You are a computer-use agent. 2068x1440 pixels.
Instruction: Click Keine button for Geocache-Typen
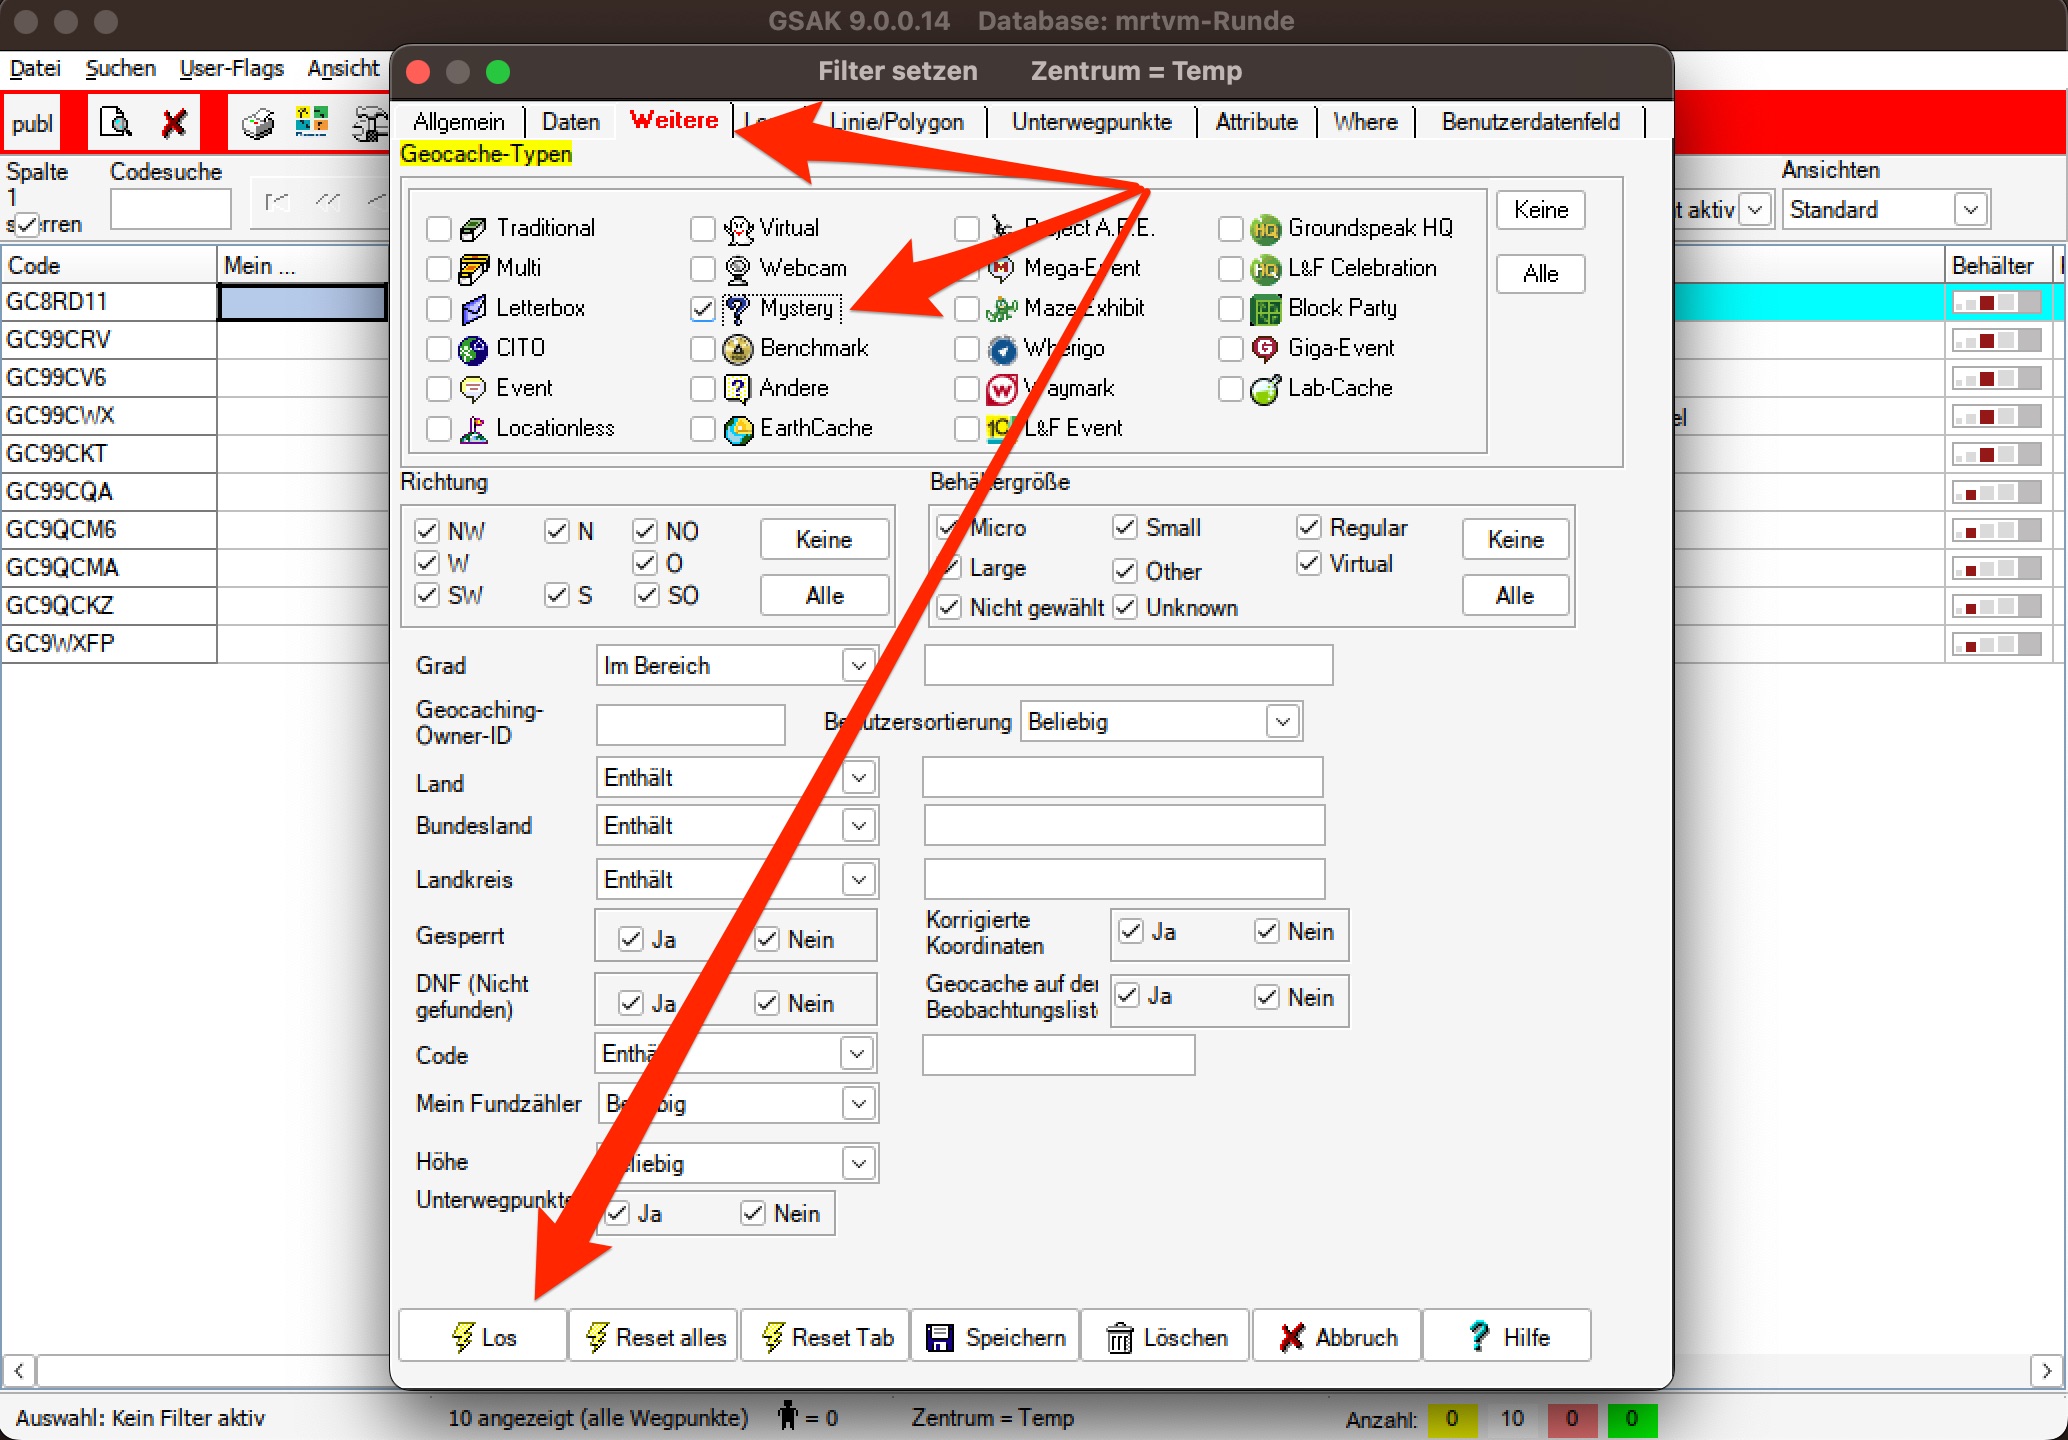[1541, 210]
